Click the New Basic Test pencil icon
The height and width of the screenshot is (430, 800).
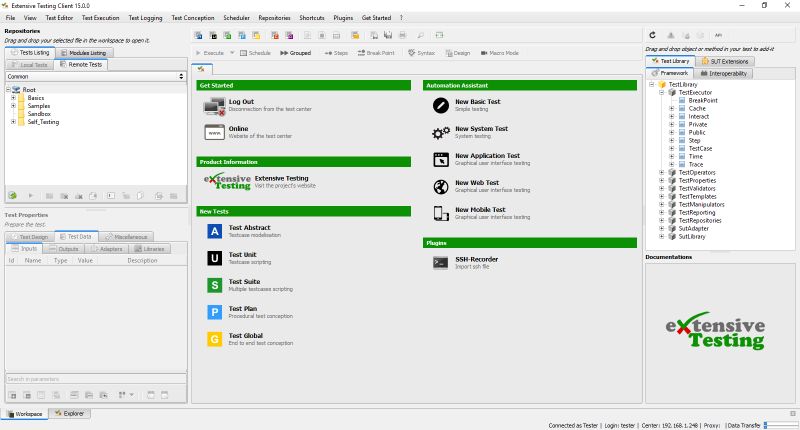pos(441,105)
